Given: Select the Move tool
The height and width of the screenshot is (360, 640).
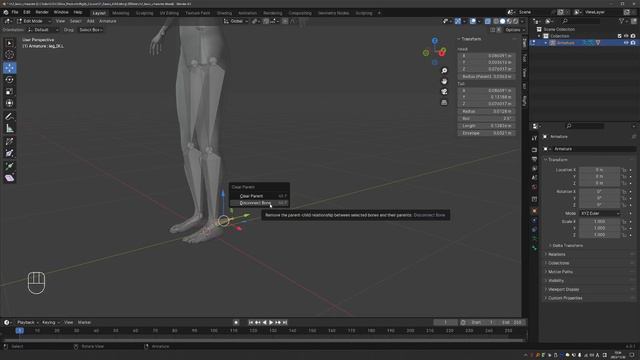Looking at the screenshot, I should 9,68.
